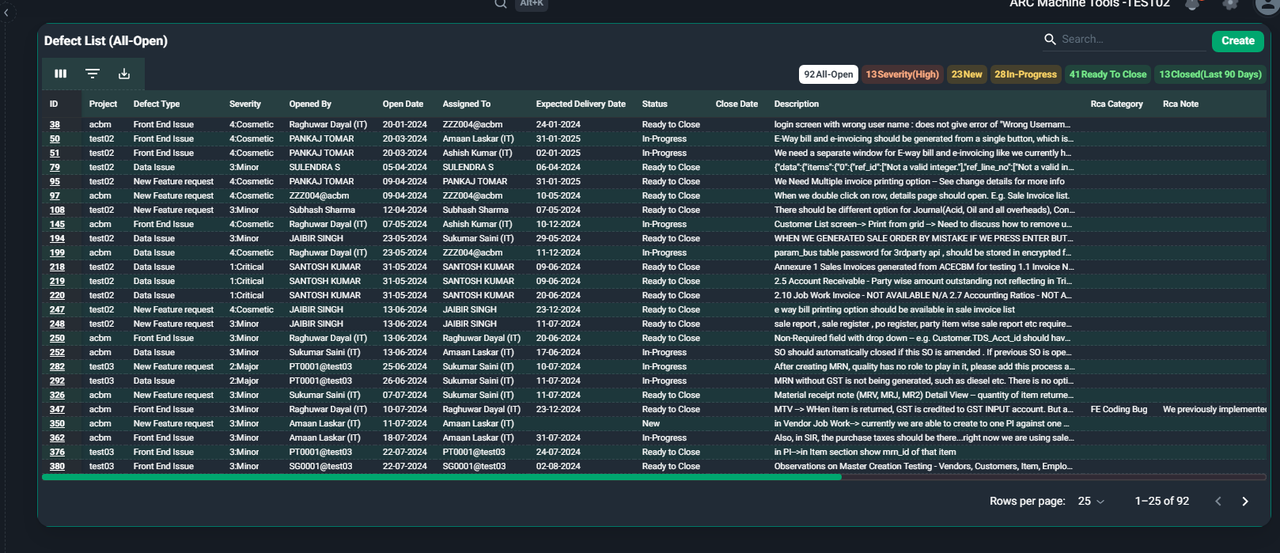
Task: Sort by Expected Delivery Date column header
Action: click(581, 104)
